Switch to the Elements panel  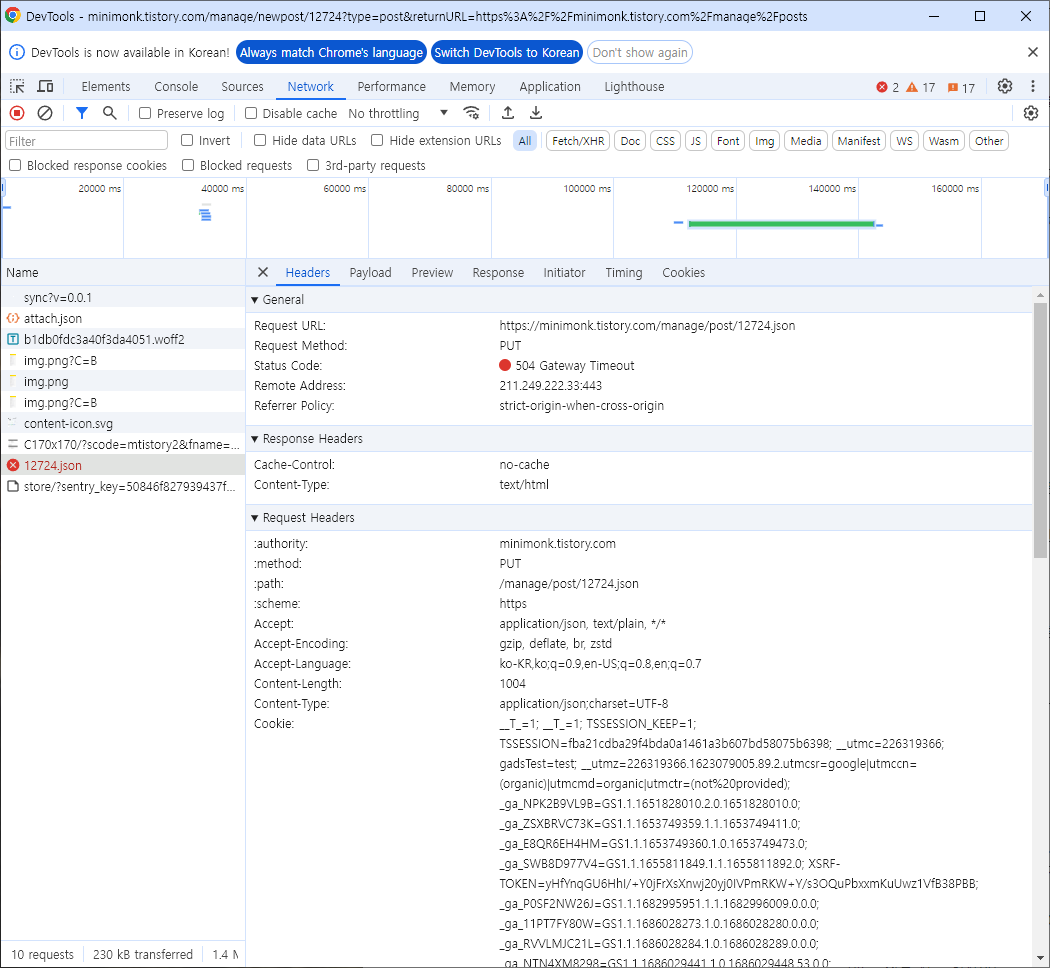(x=106, y=86)
